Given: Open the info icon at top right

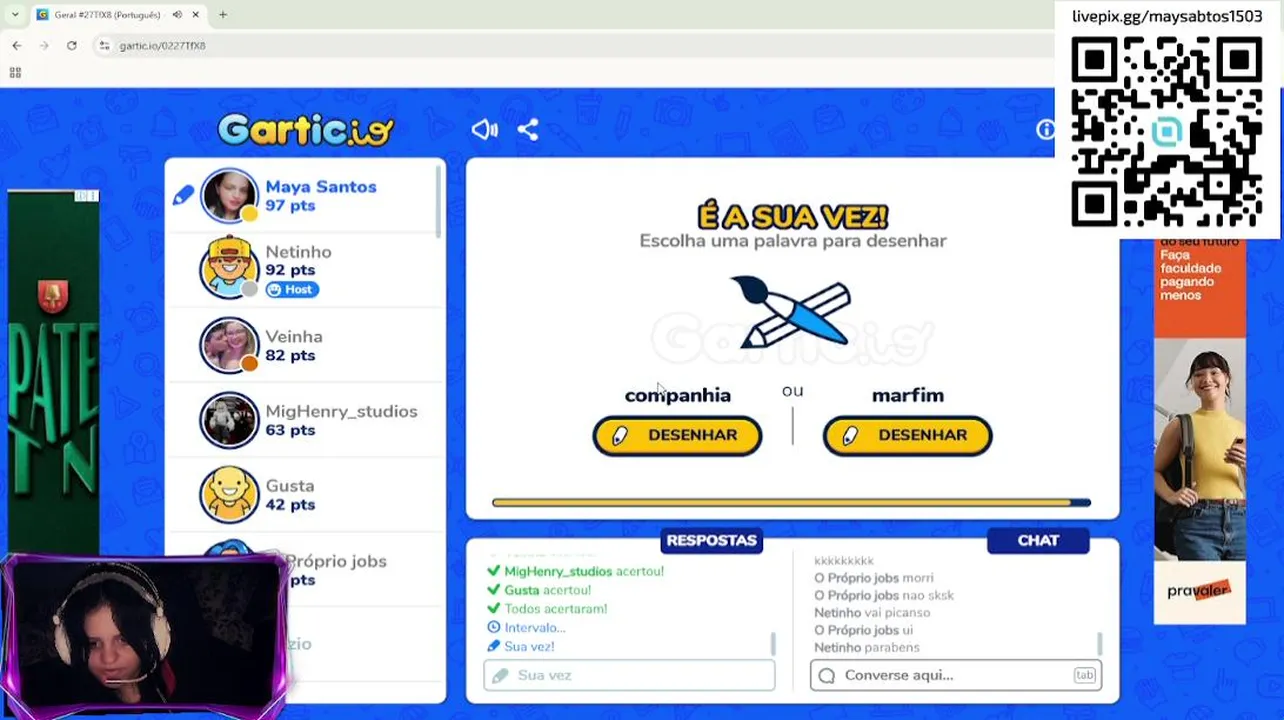Looking at the screenshot, I should coord(1045,130).
